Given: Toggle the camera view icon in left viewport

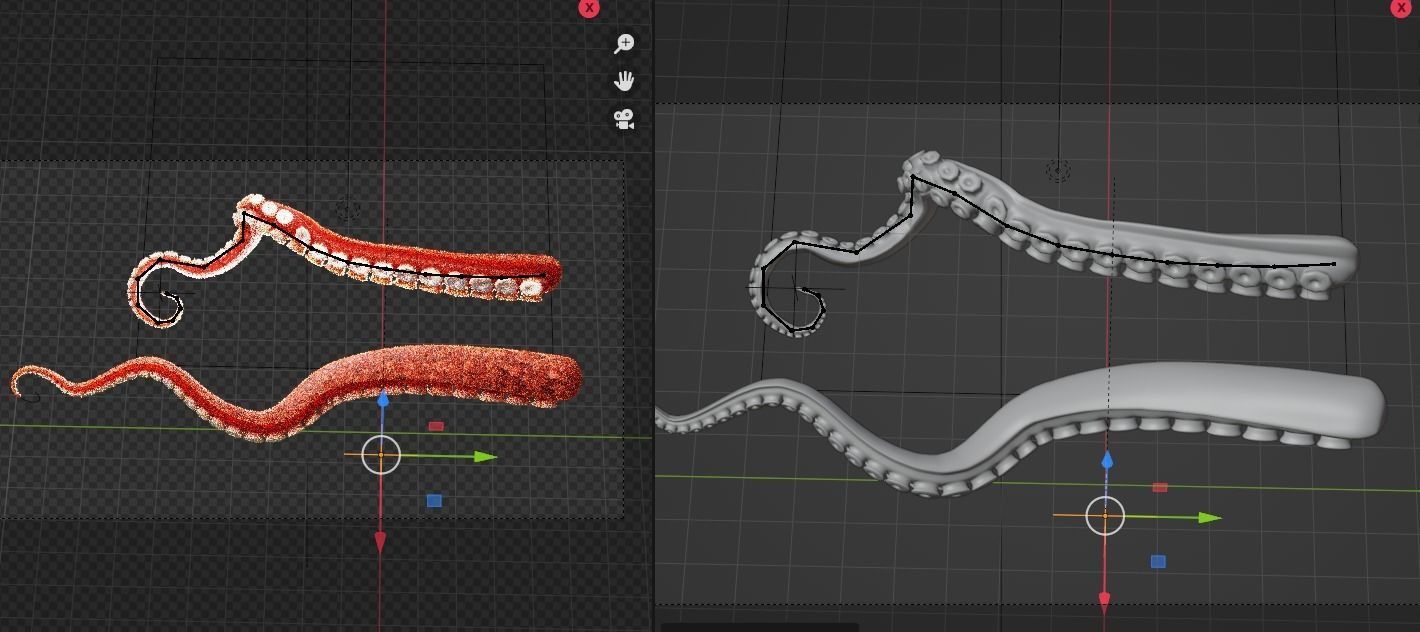Looking at the screenshot, I should (x=625, y=119).
